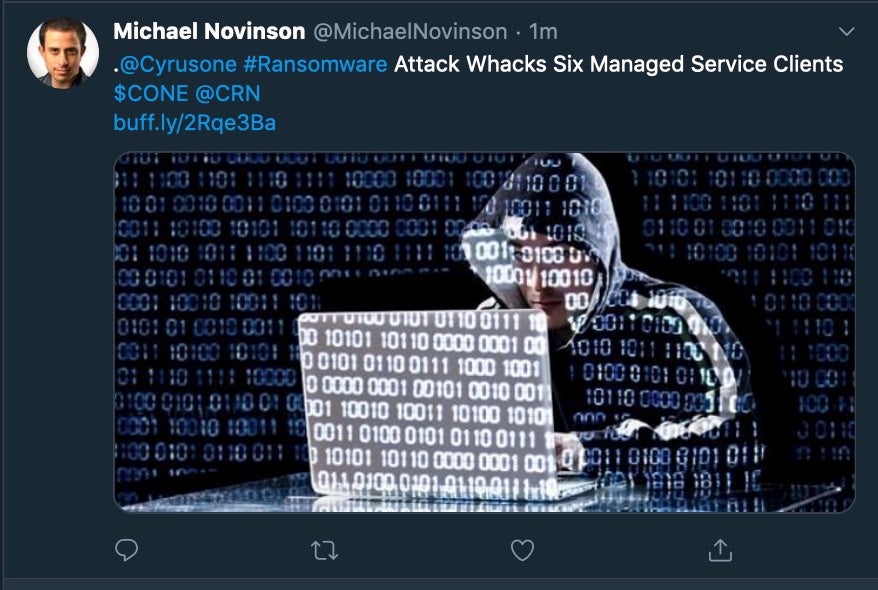The height and width of the screenshot is (590, 878).
Task: Visit the @CRN mention profile
Action: [x=228, y=93]
